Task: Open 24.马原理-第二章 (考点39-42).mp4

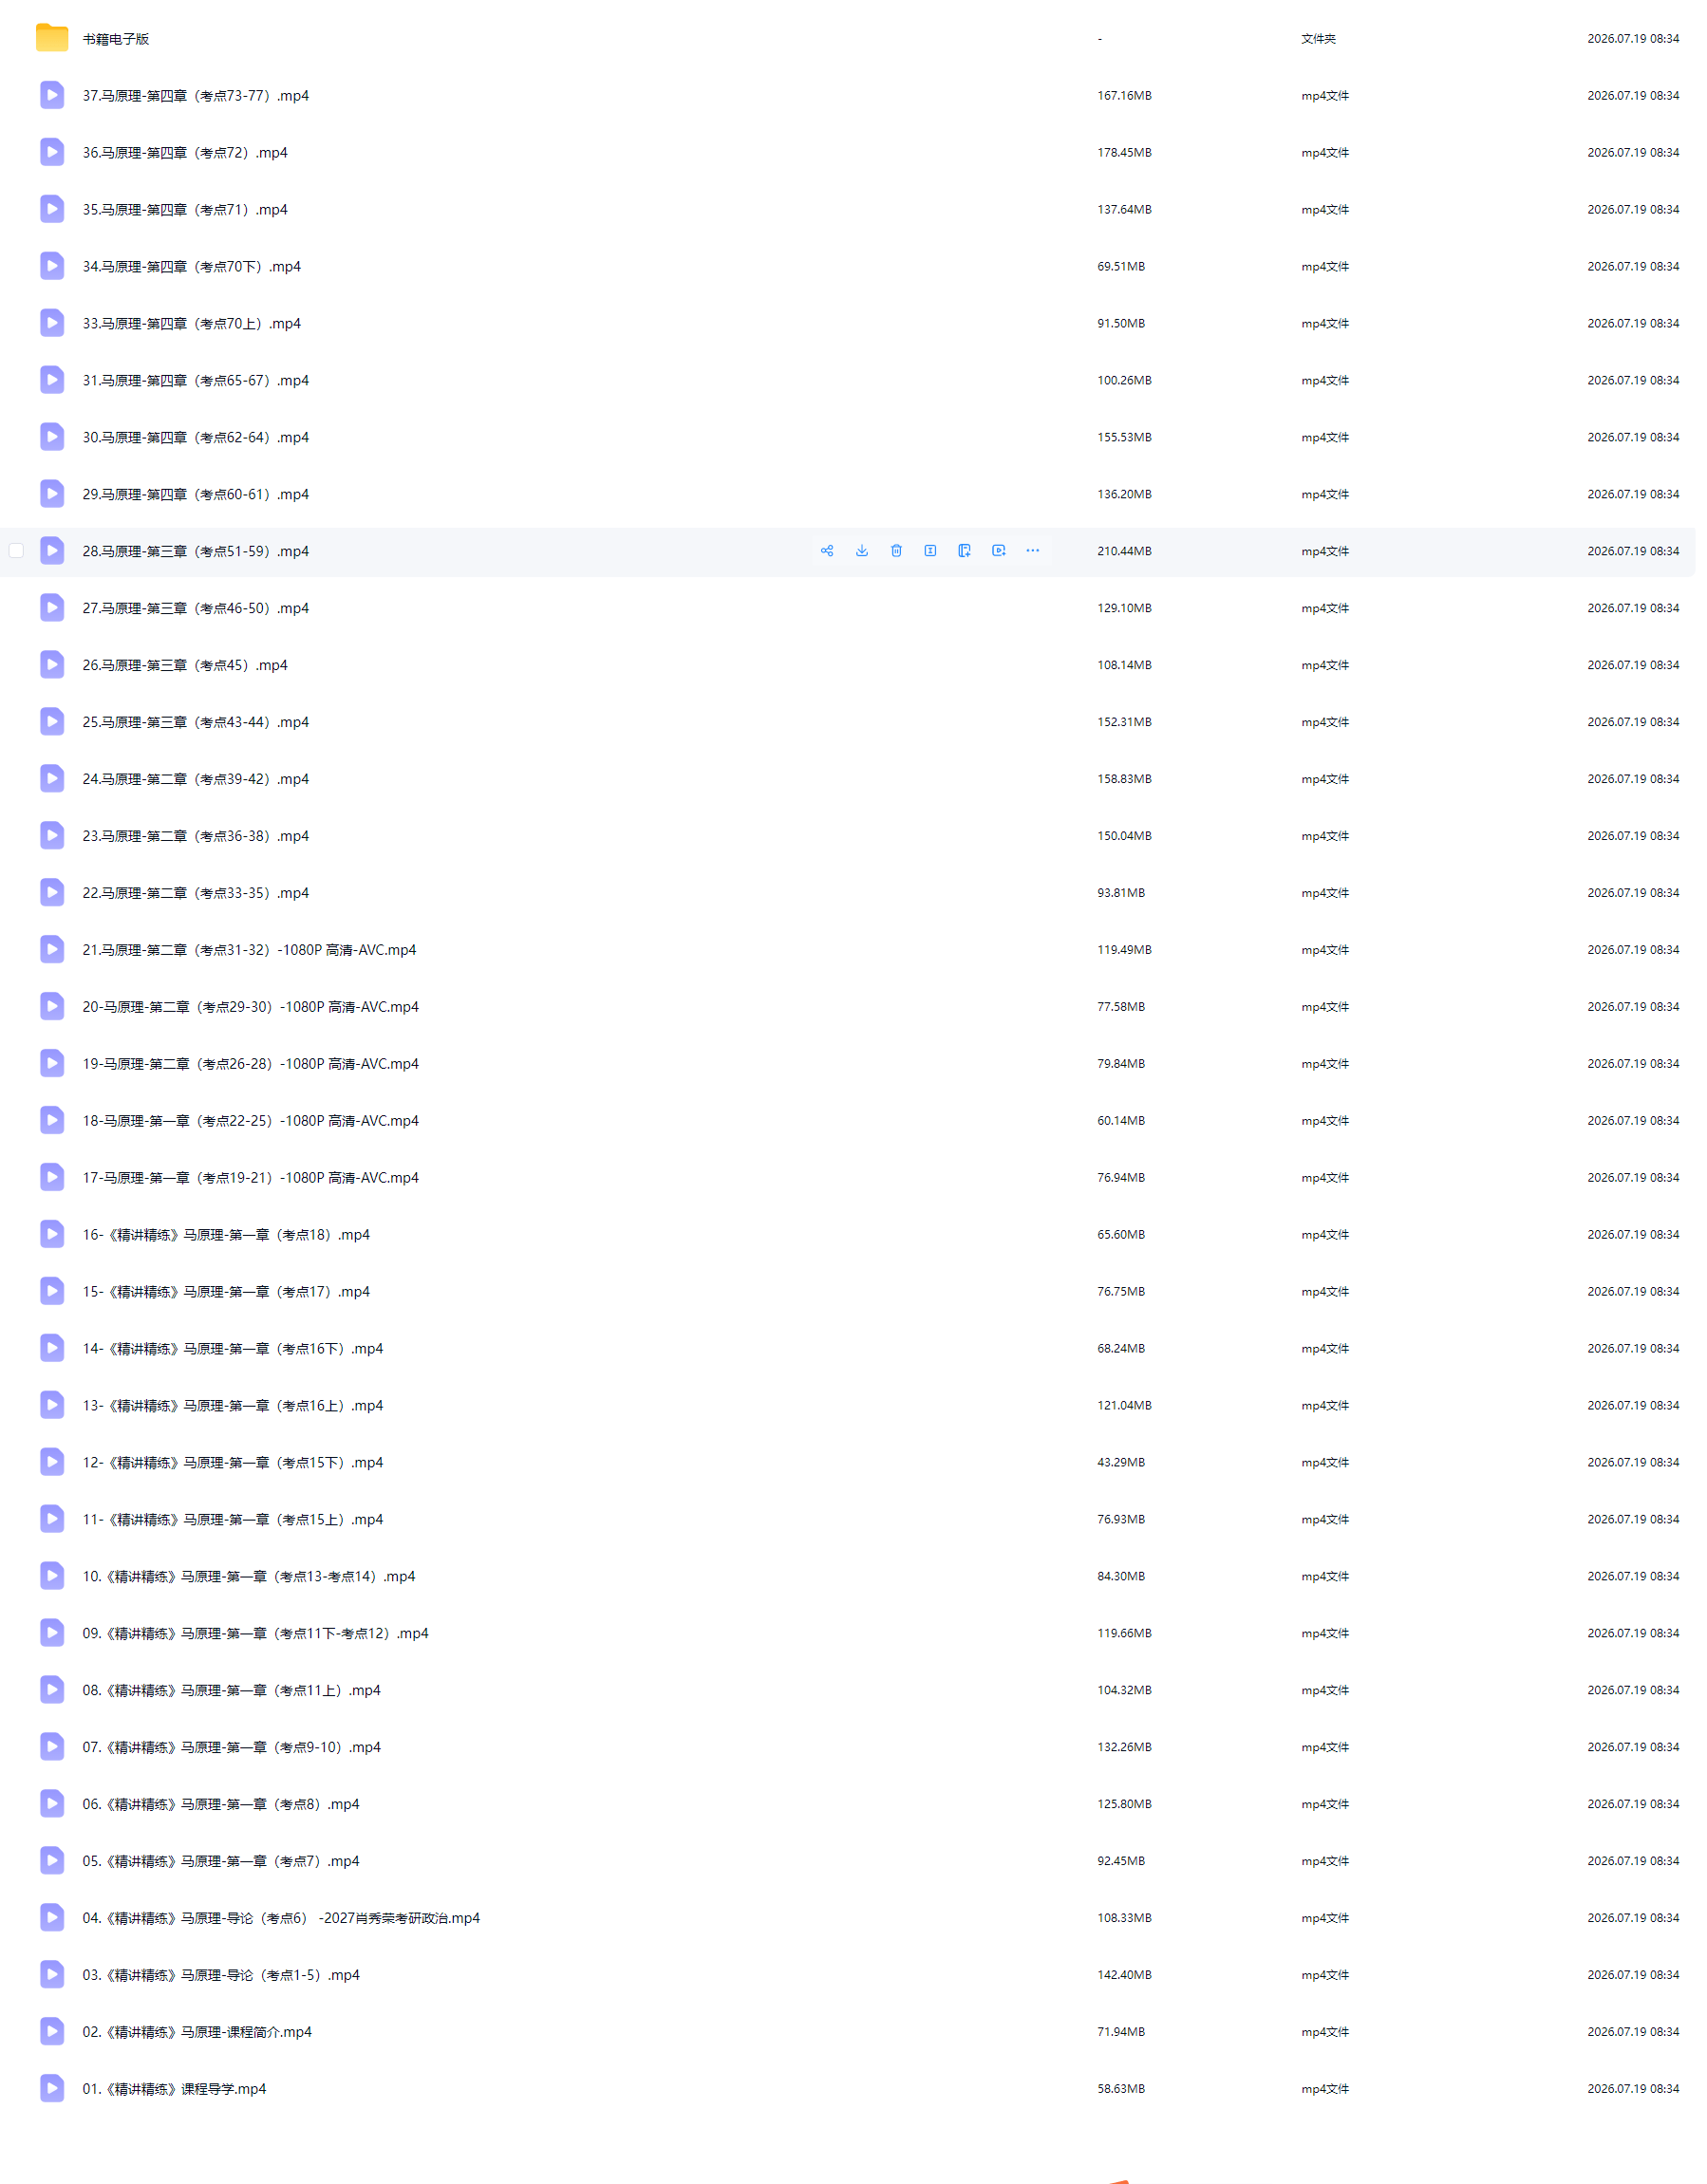Action: [x=195, y=779]
